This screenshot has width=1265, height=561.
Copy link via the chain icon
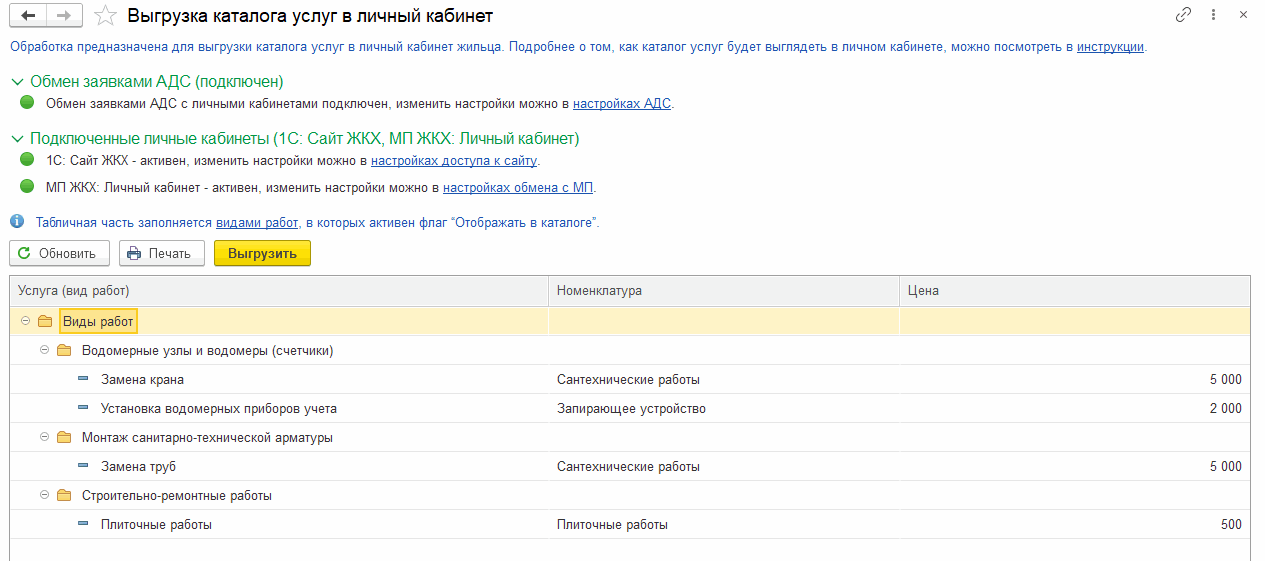point(1184,15)
